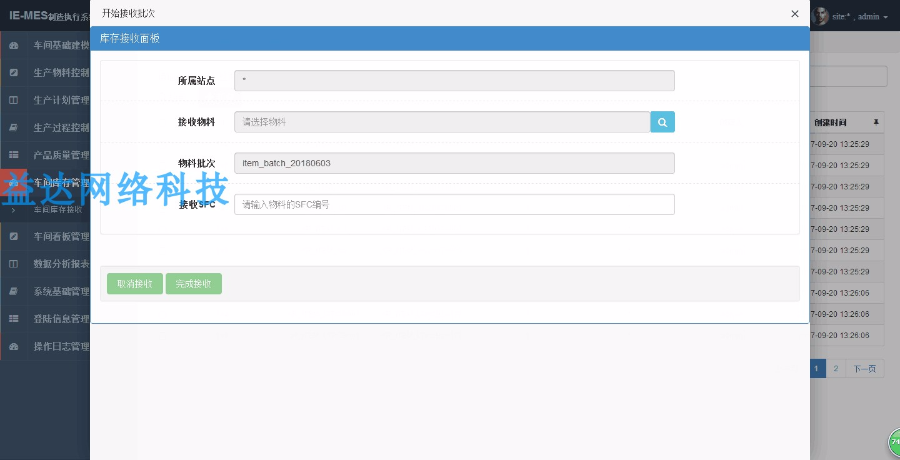
Task: Click the dashboard icon beside 操作日志管理
Action: point(14,346)
